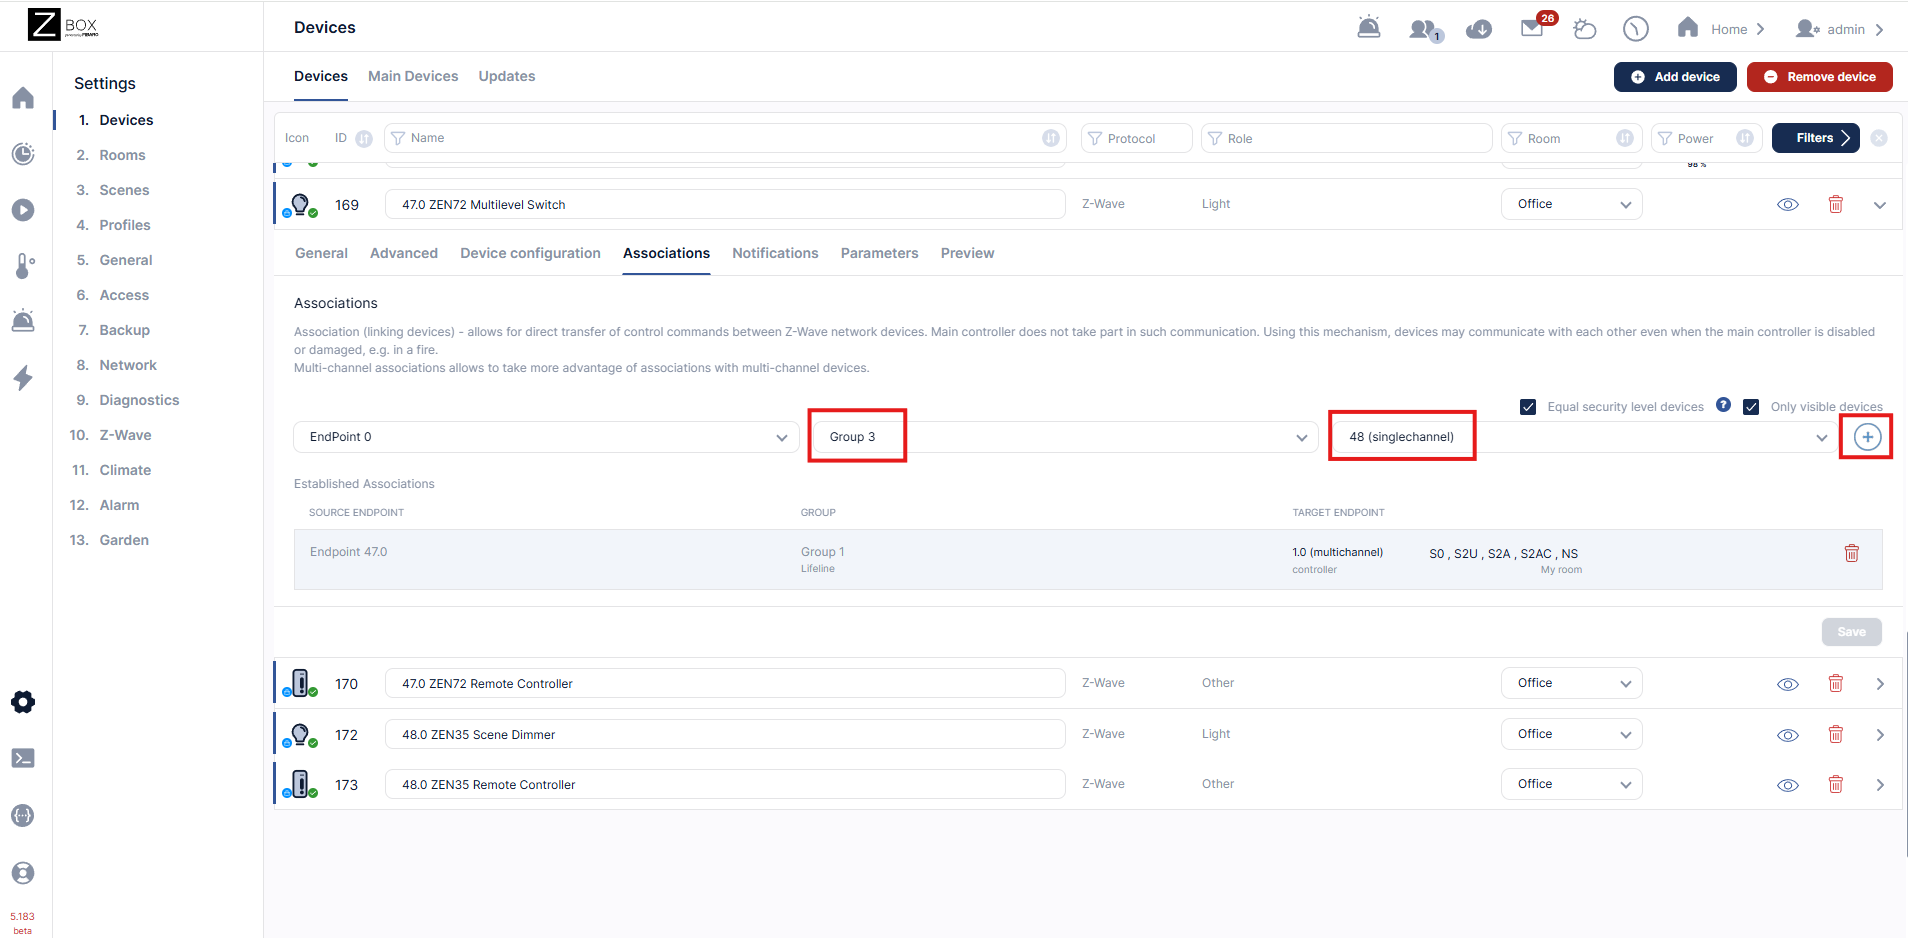1908x938 pixels.
Task: Toggle Equal security level devices checkbox
Action: pos(1528,407)
